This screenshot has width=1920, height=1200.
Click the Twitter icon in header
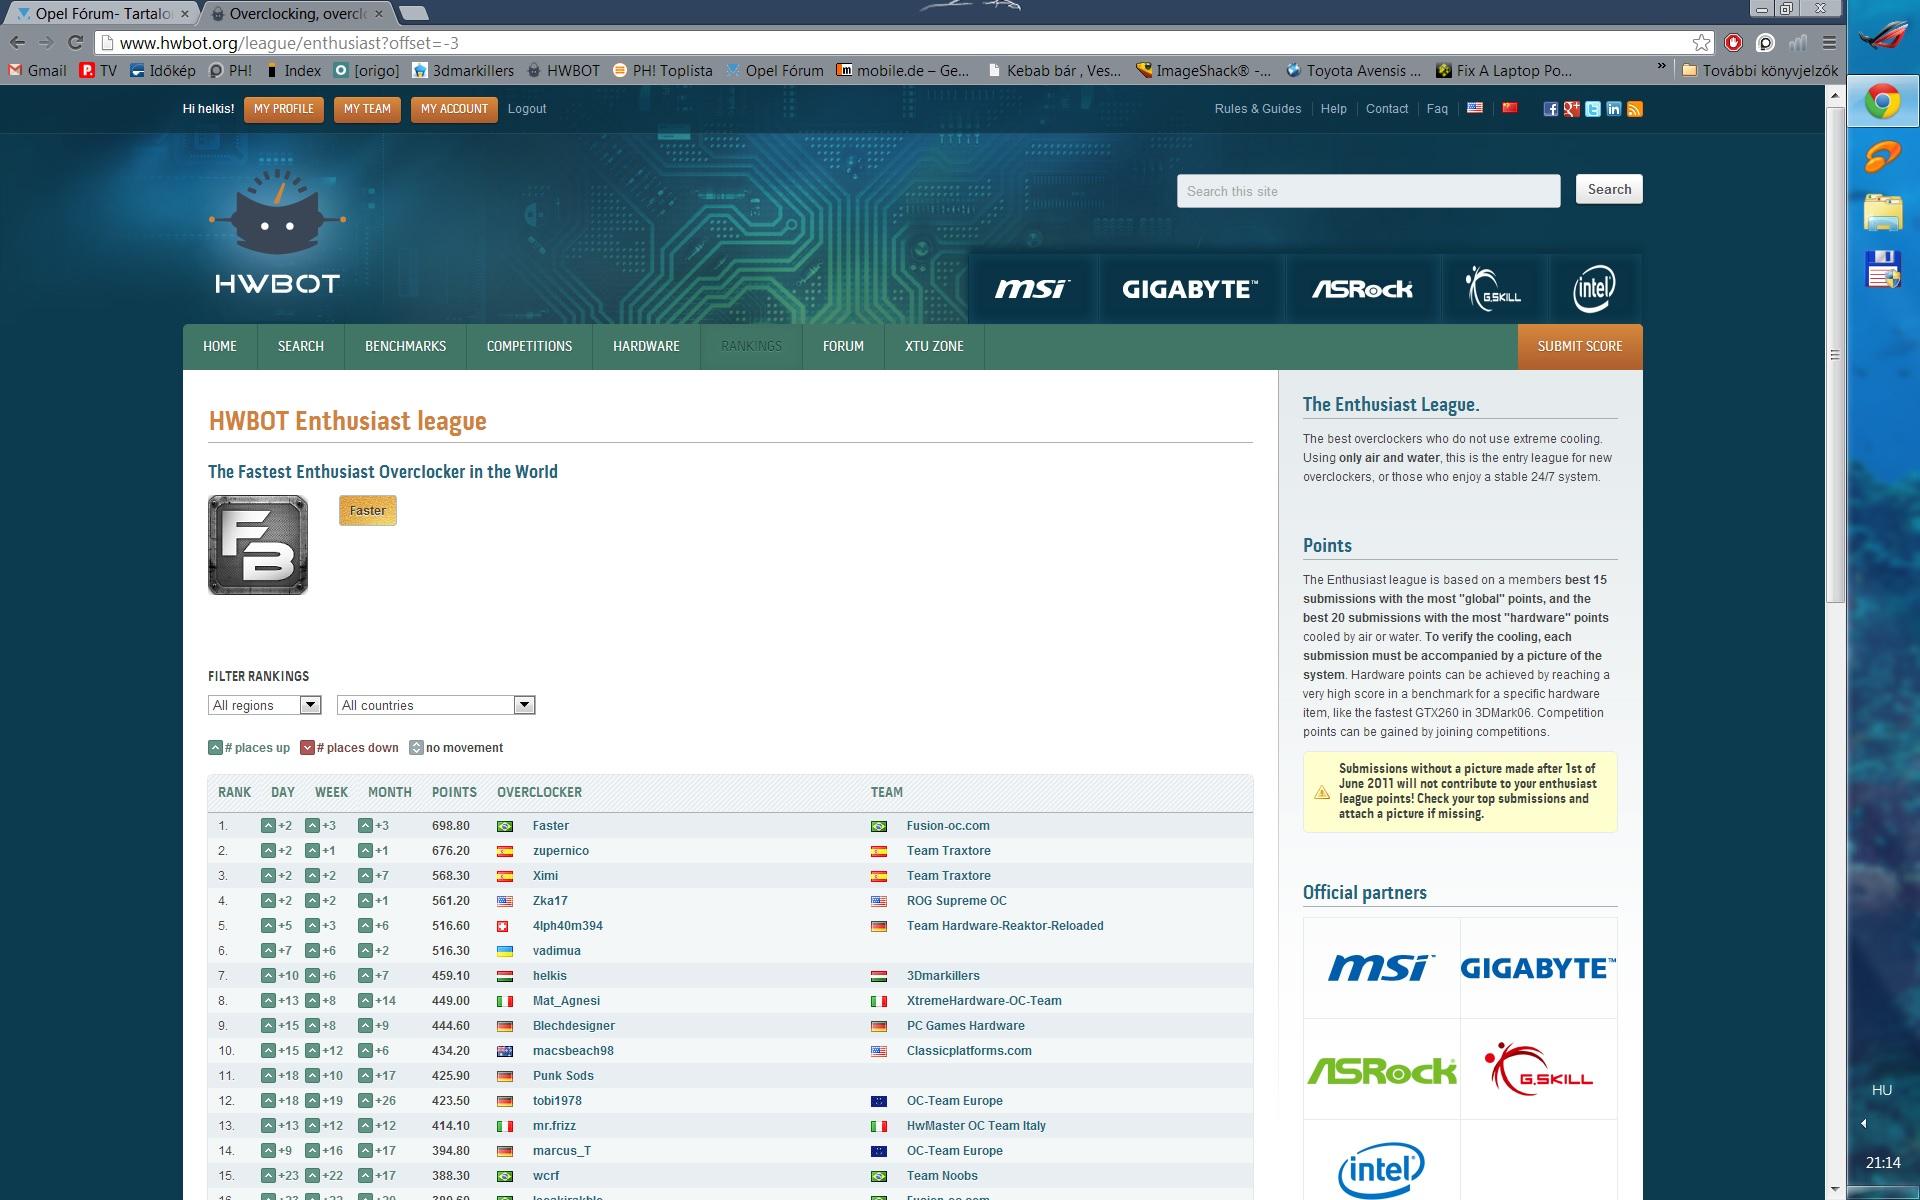pos(1592,109)
